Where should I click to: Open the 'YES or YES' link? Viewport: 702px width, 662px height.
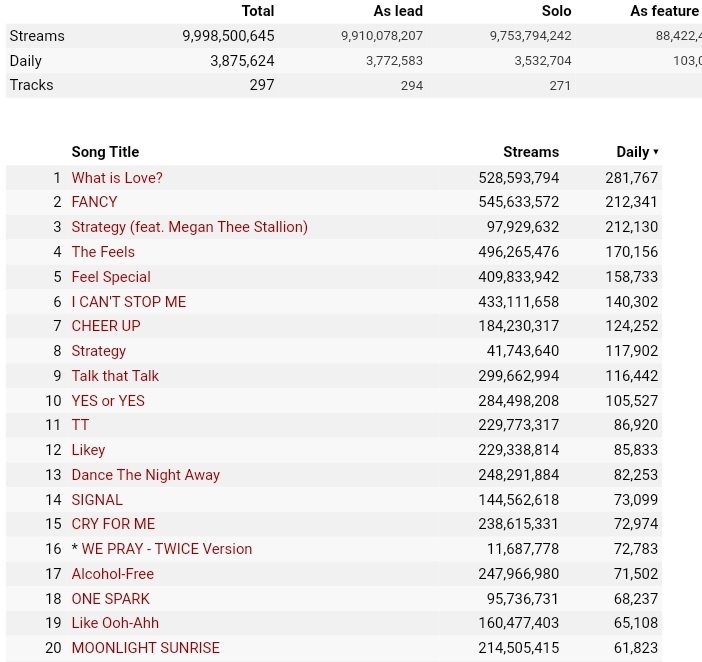[108, 401]
